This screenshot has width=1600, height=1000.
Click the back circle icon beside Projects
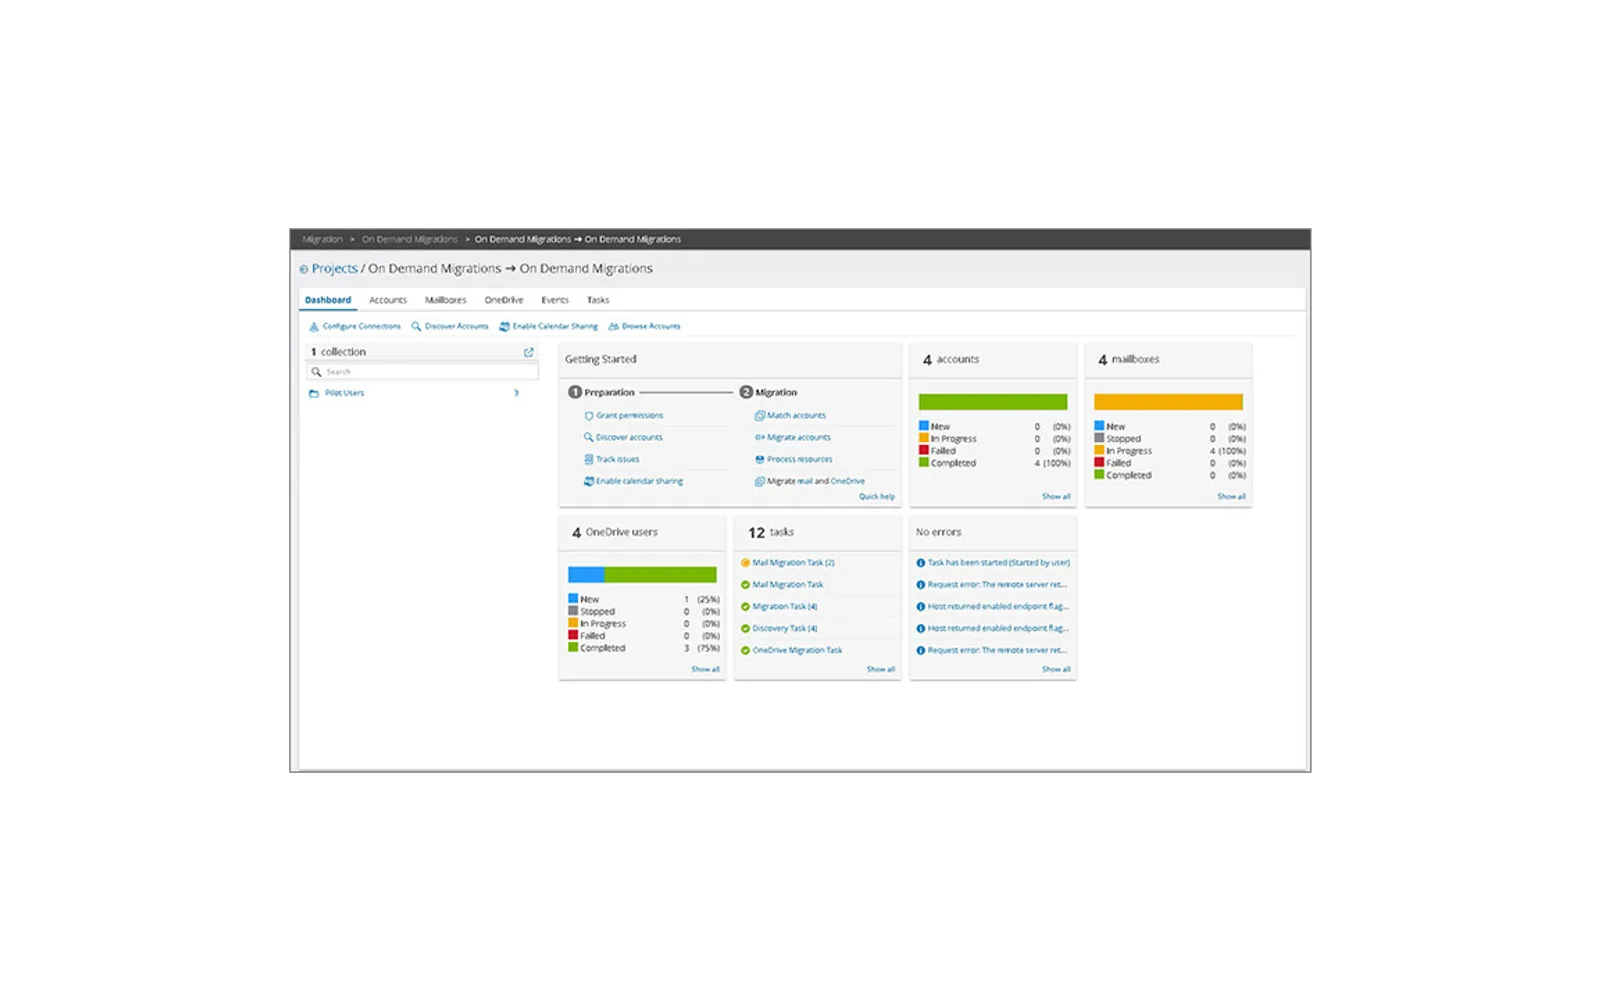click(304, 269)
